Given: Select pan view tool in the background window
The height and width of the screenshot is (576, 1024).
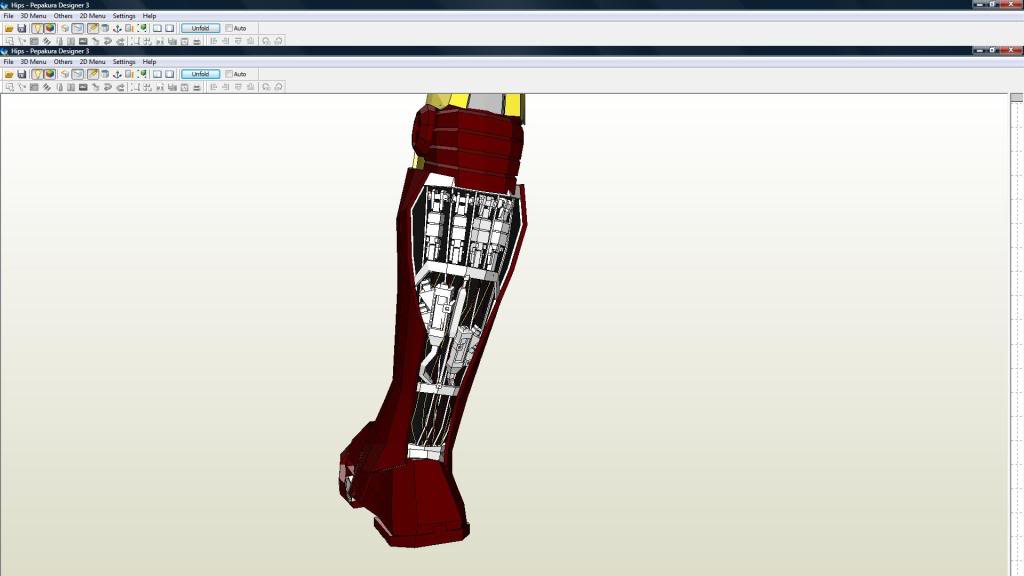Looking at the screenshot, I should [x=78, y=29].
